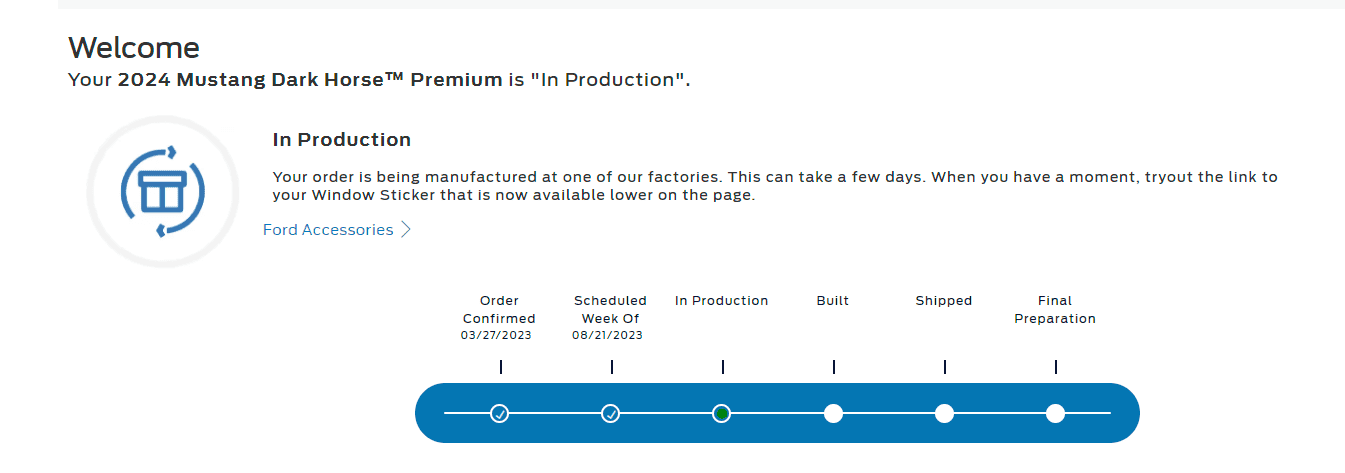This screenshot has height=473, width=1345.
Task: Click the Shipped stage label
Action: pyautogui.click(x=944, y=301)
